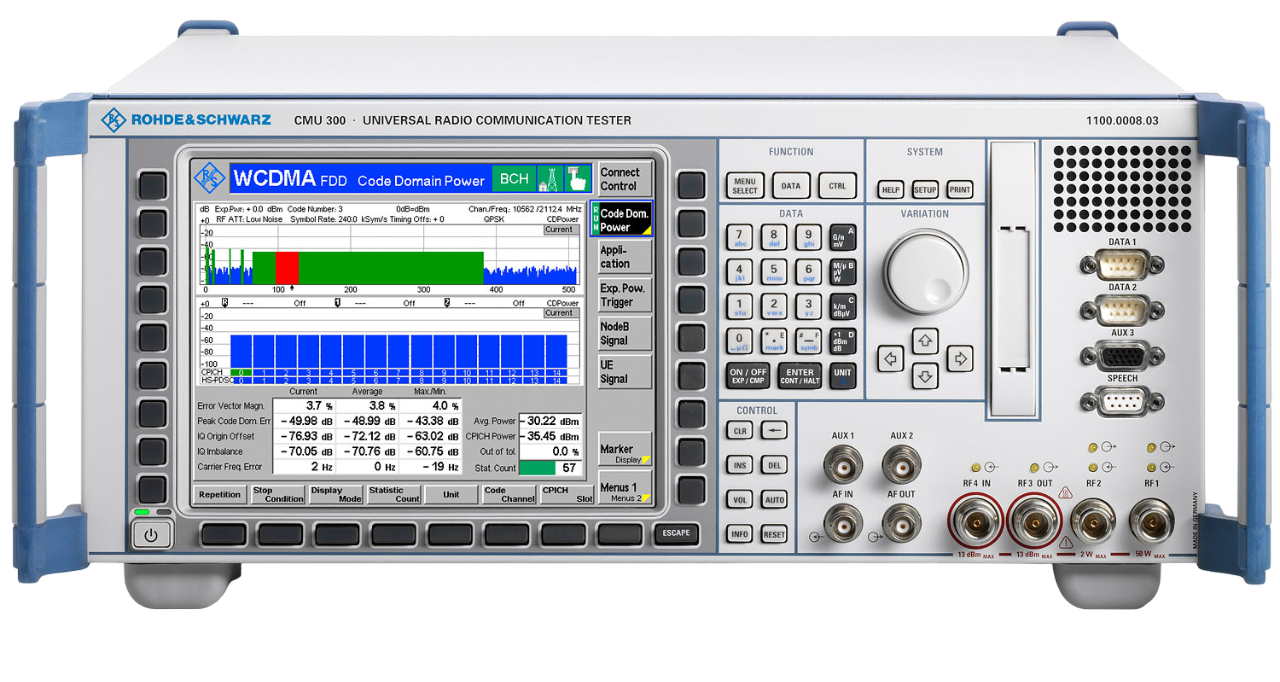
Task: Click the ESCAPE key
Action: click(676, 533)
